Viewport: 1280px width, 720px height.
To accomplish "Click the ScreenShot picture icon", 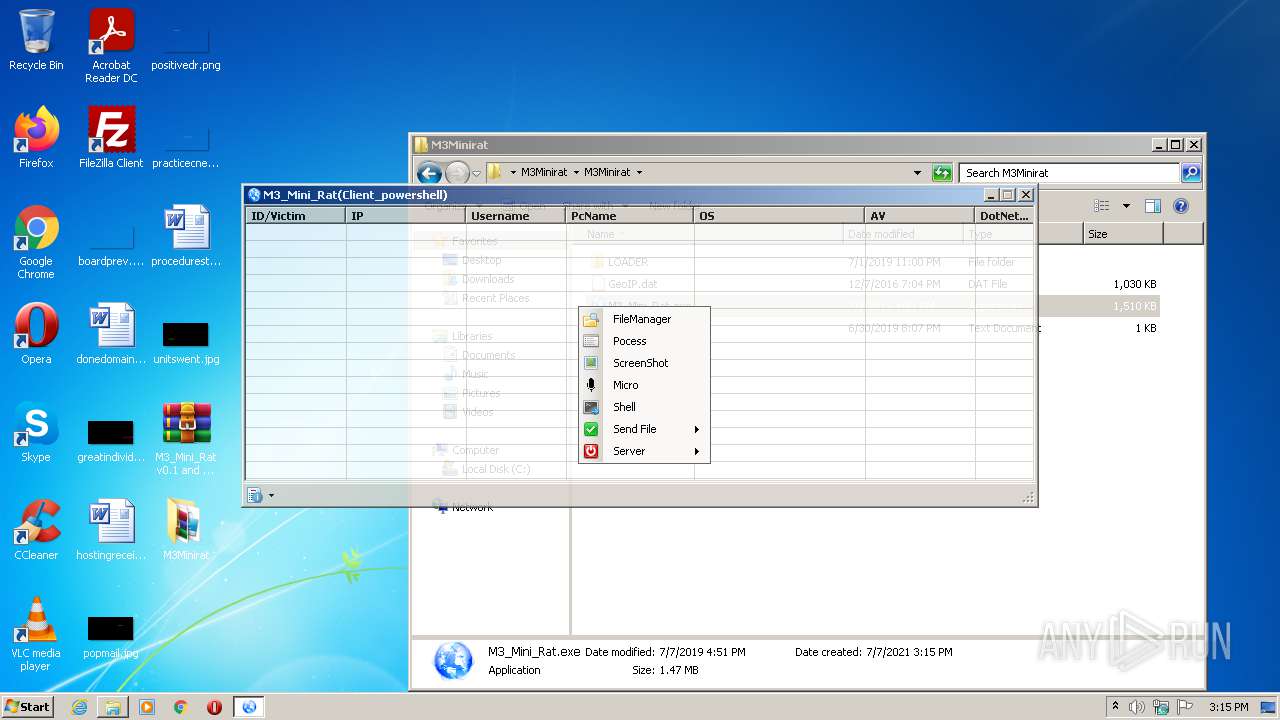I will pos(591,363).
